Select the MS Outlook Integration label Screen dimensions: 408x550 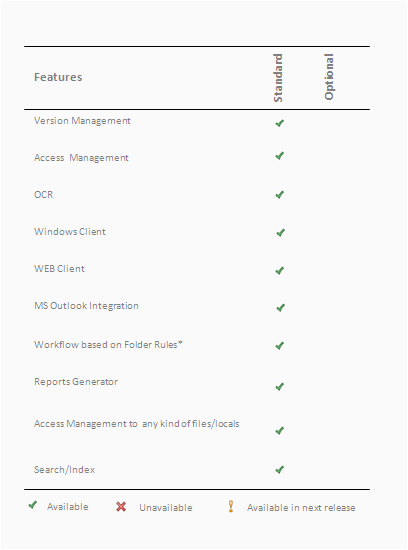coord(86,306)
